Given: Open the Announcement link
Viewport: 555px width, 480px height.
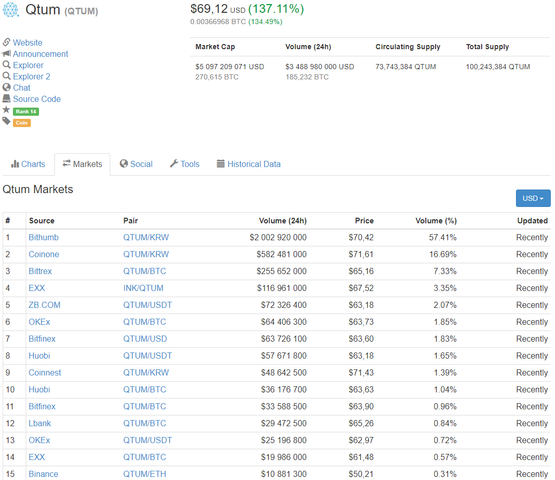Looking at the screenshot, I should click(x=41, y=54).
